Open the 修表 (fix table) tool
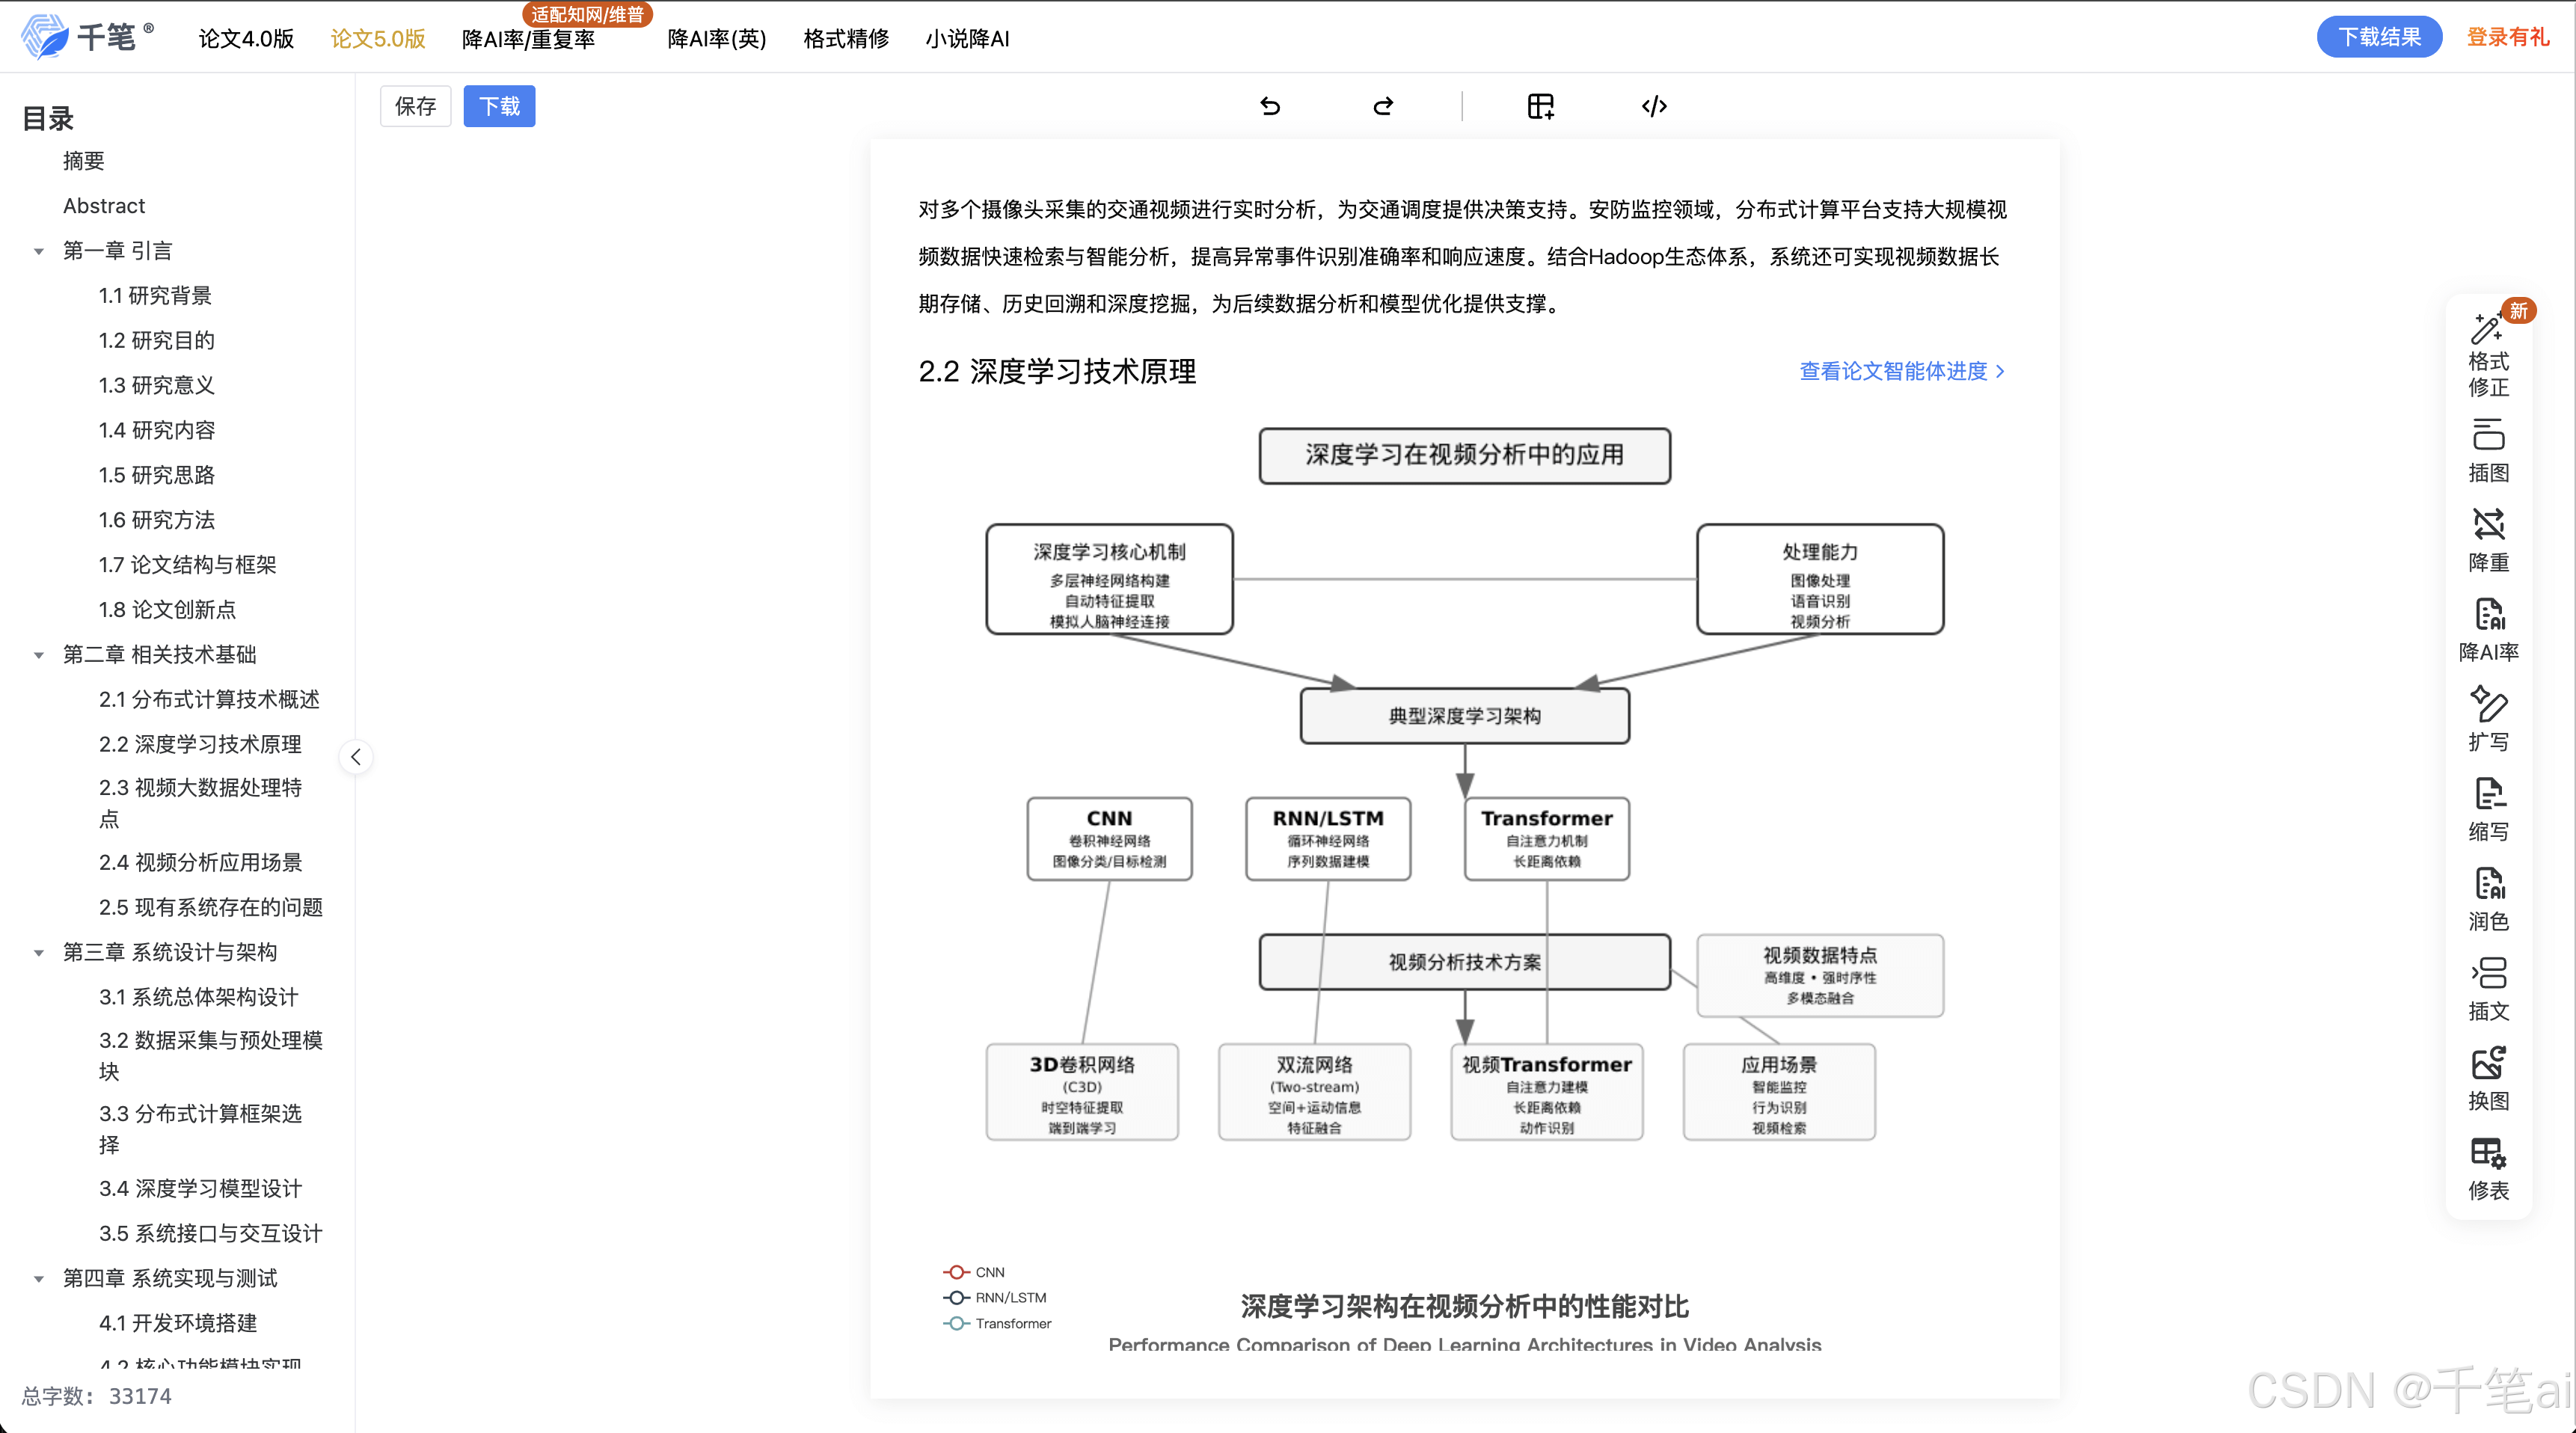Image resolution: width=2576 pixels, height=1433 pixels. tap(2489, 1168)
